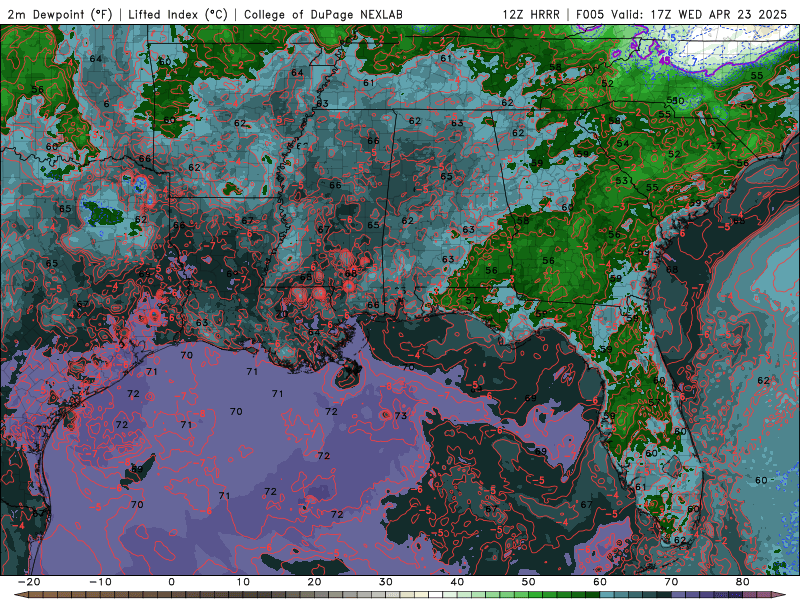
Task: Click the '50' label on the color scale
Action: click(529, 582)
